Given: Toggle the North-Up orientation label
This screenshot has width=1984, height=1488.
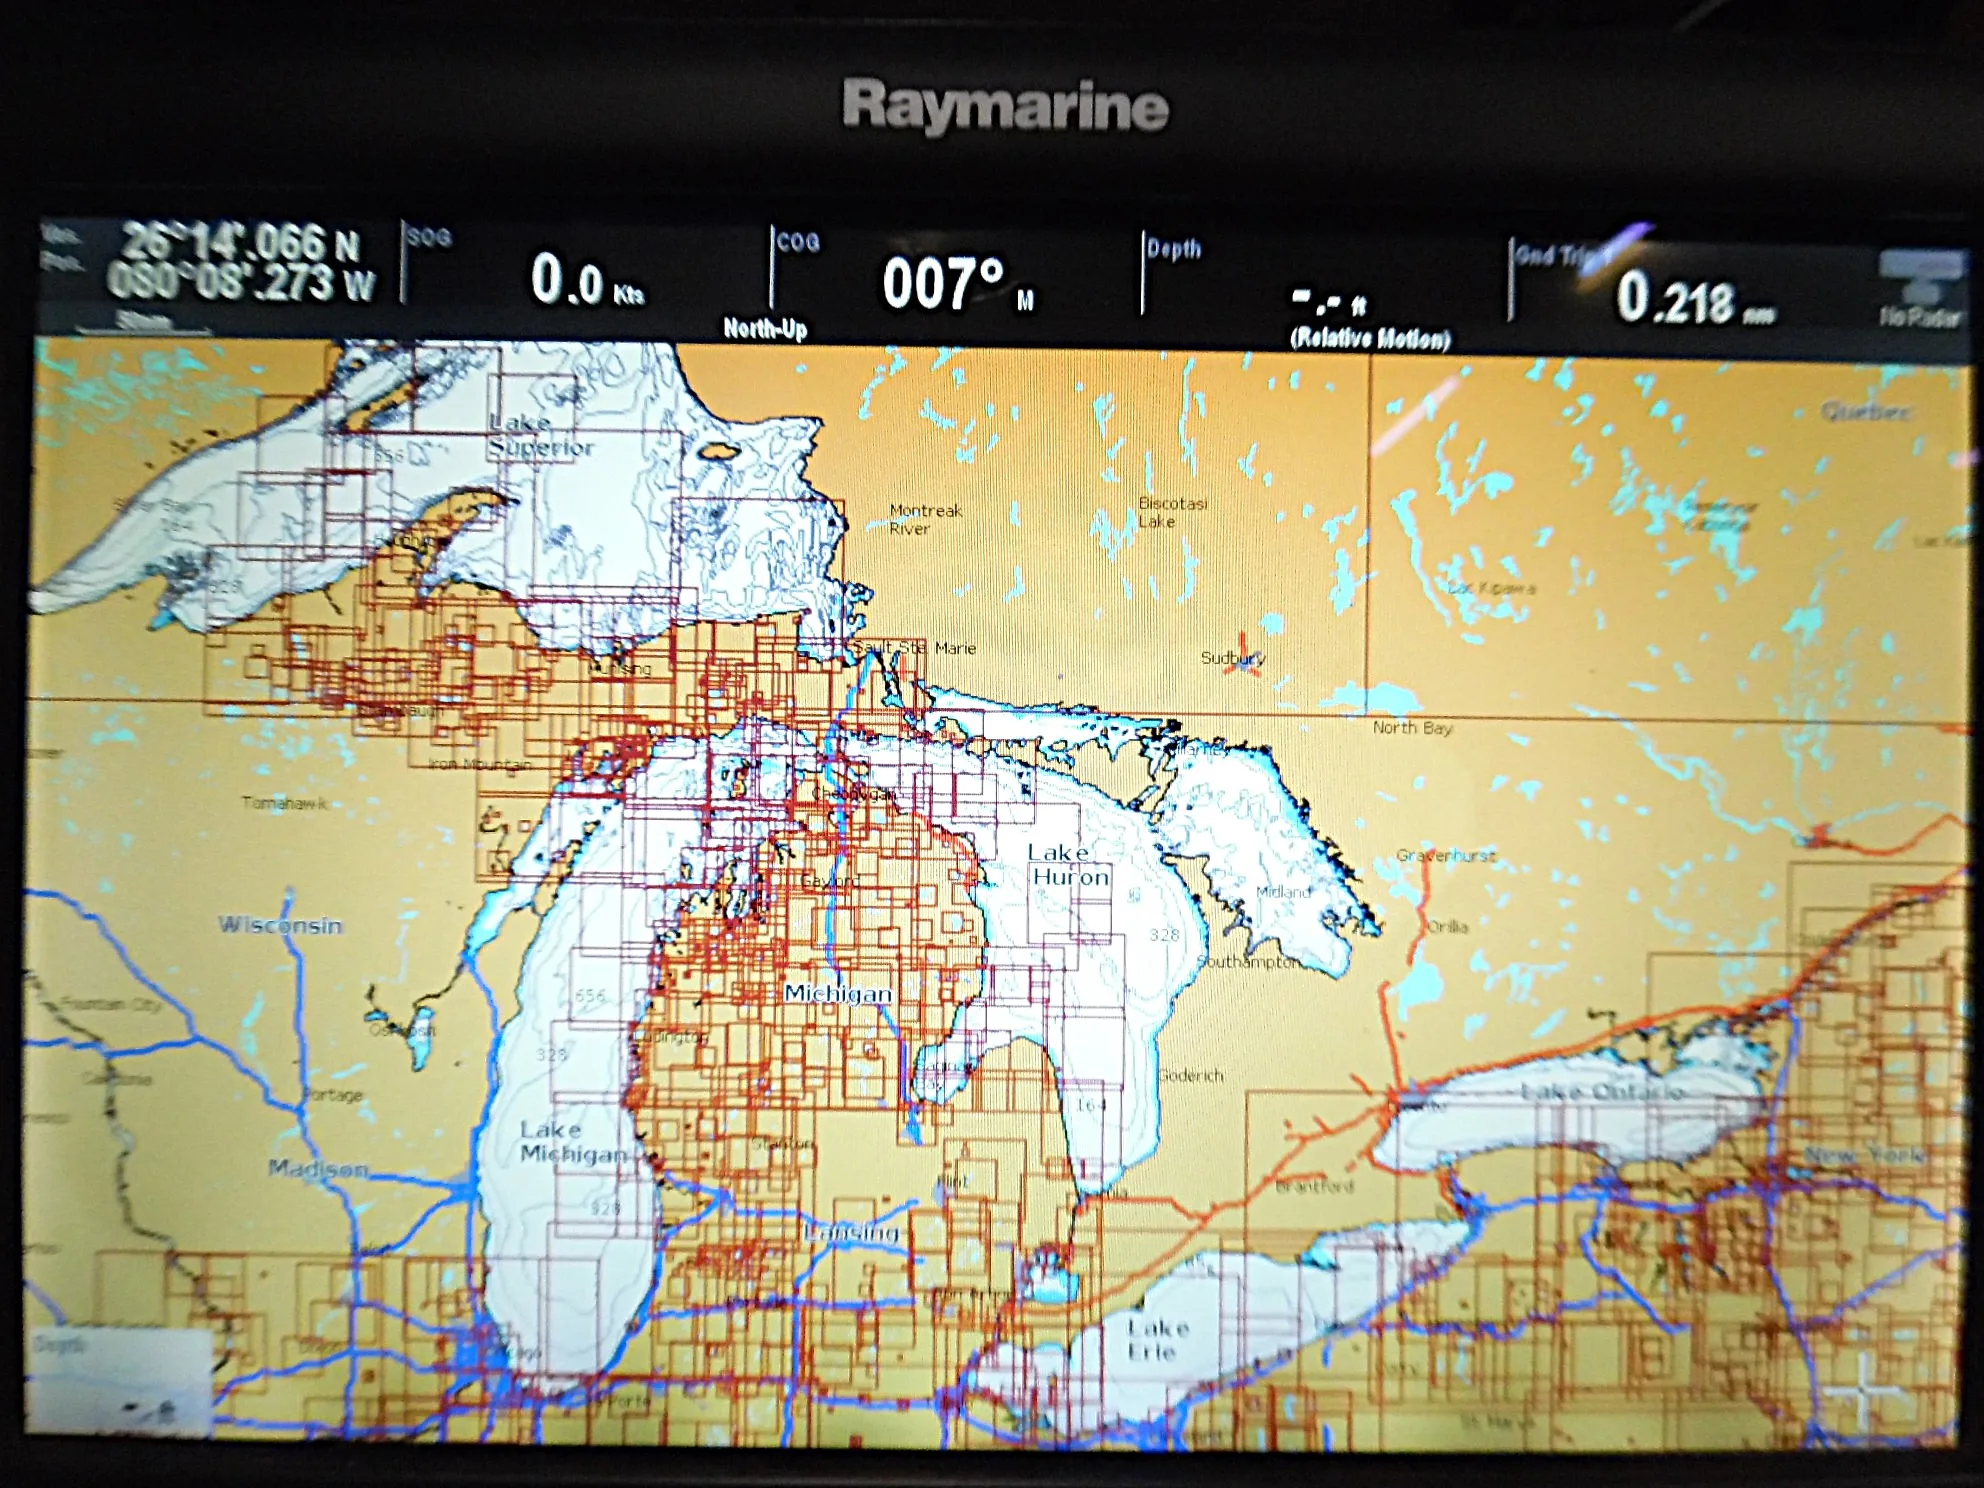Looking at the screenshot, I should [x=765, y=329].
